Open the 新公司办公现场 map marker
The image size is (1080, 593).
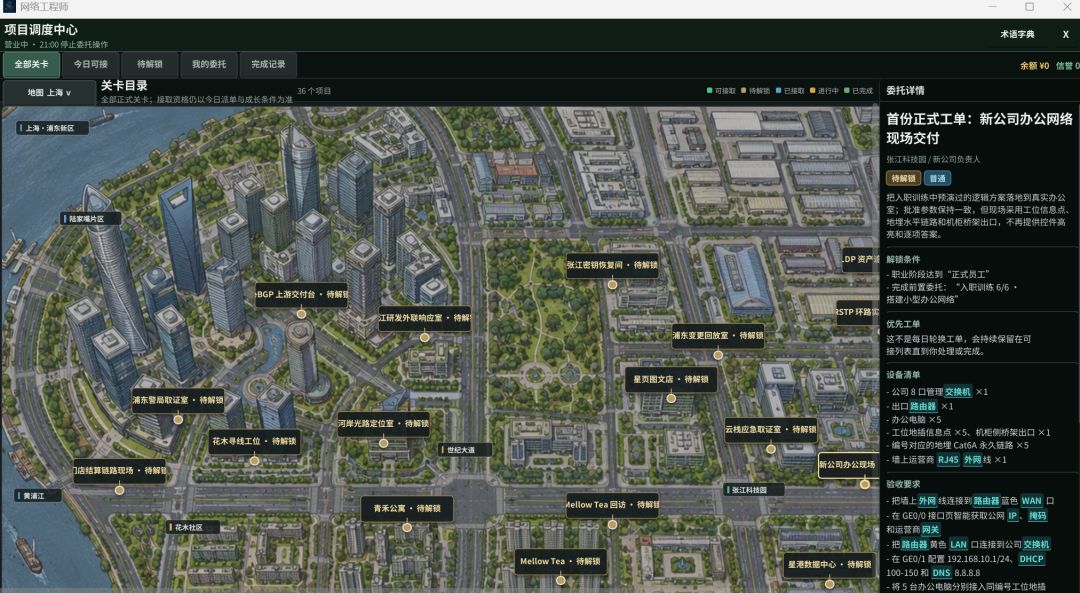coord(864,483)
